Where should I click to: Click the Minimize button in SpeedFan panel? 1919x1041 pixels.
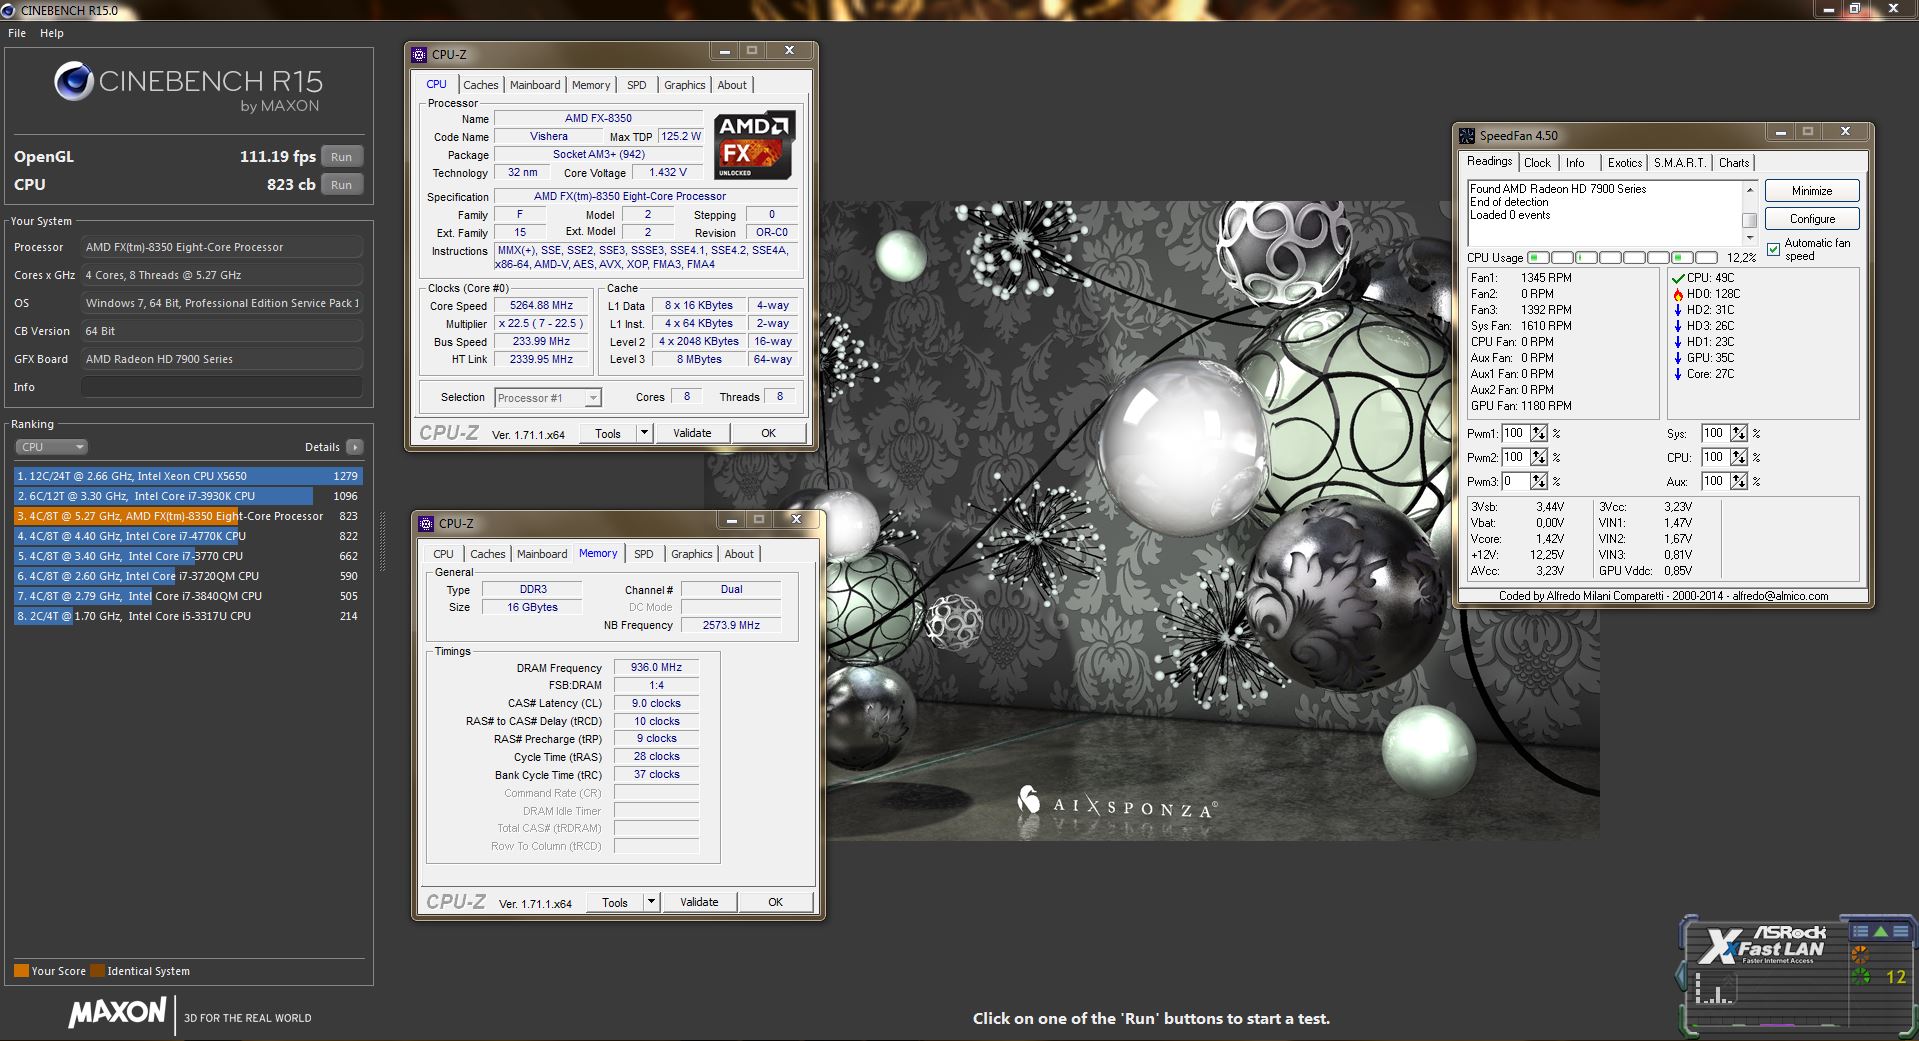(1812, 191)
